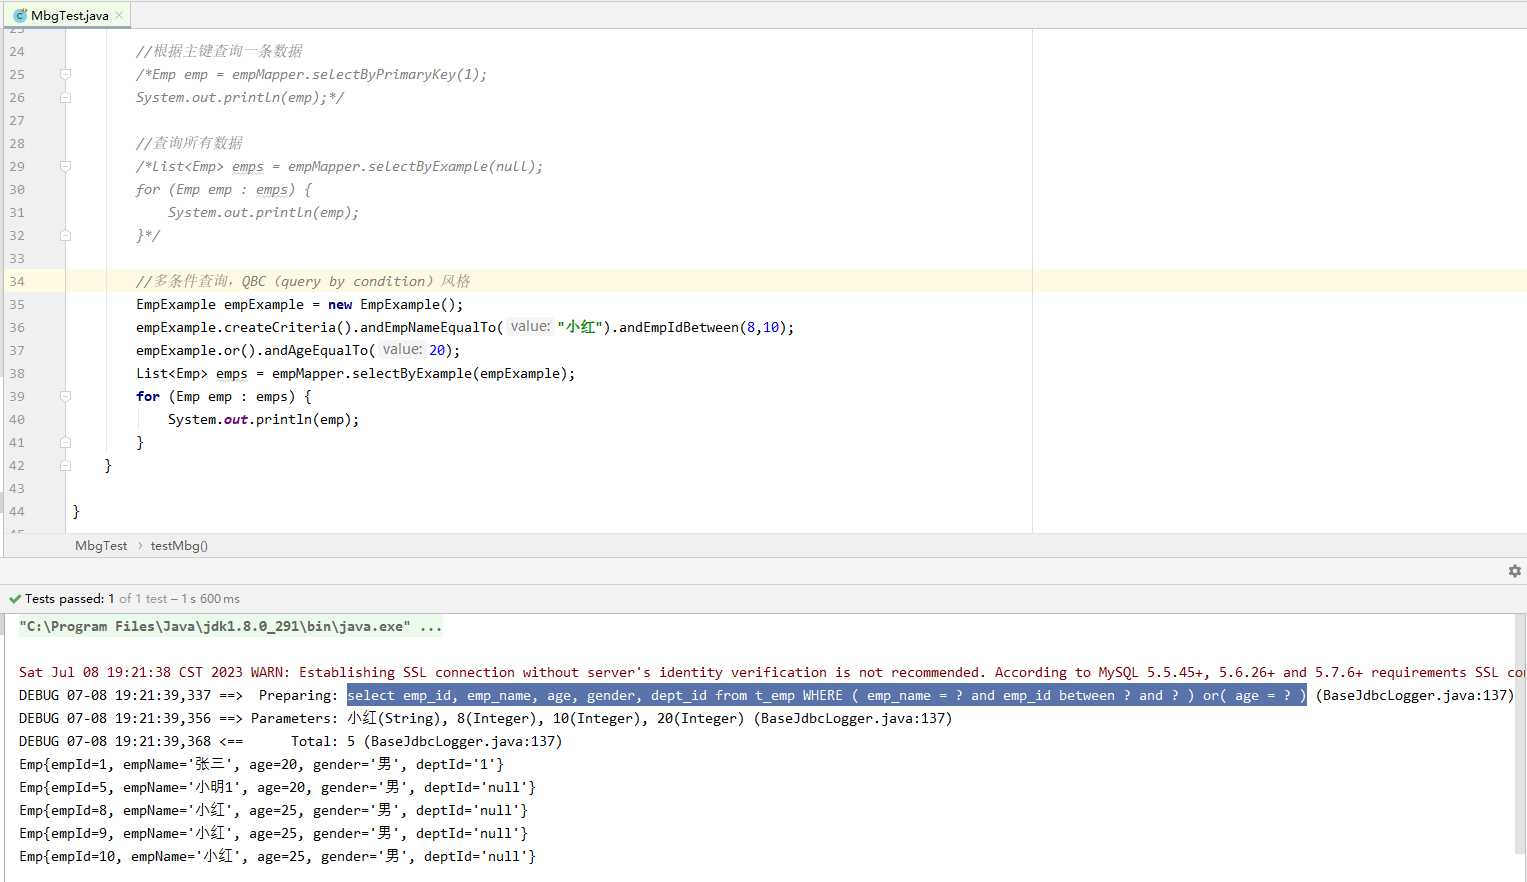
Task: Click 'Total: 5' debug output line
Action: tap(290, 741)
